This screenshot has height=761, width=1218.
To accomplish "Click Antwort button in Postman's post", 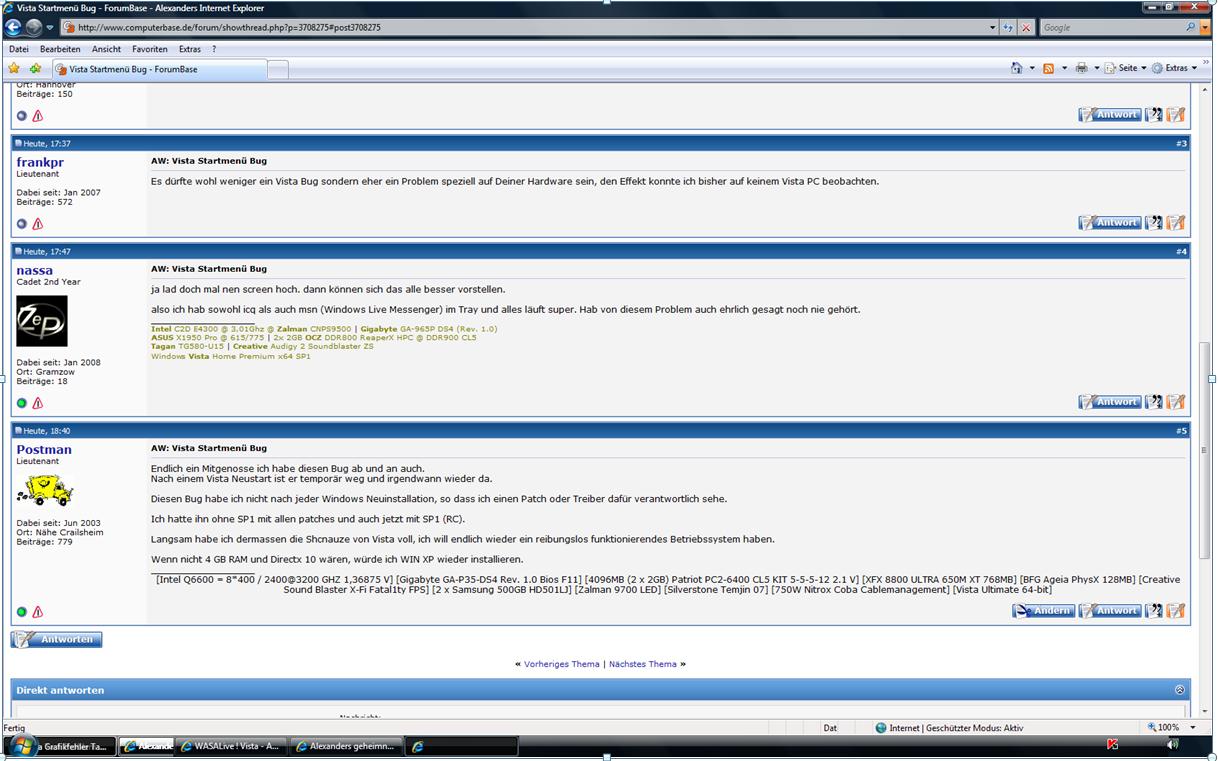I will (x=1109, y=610).
